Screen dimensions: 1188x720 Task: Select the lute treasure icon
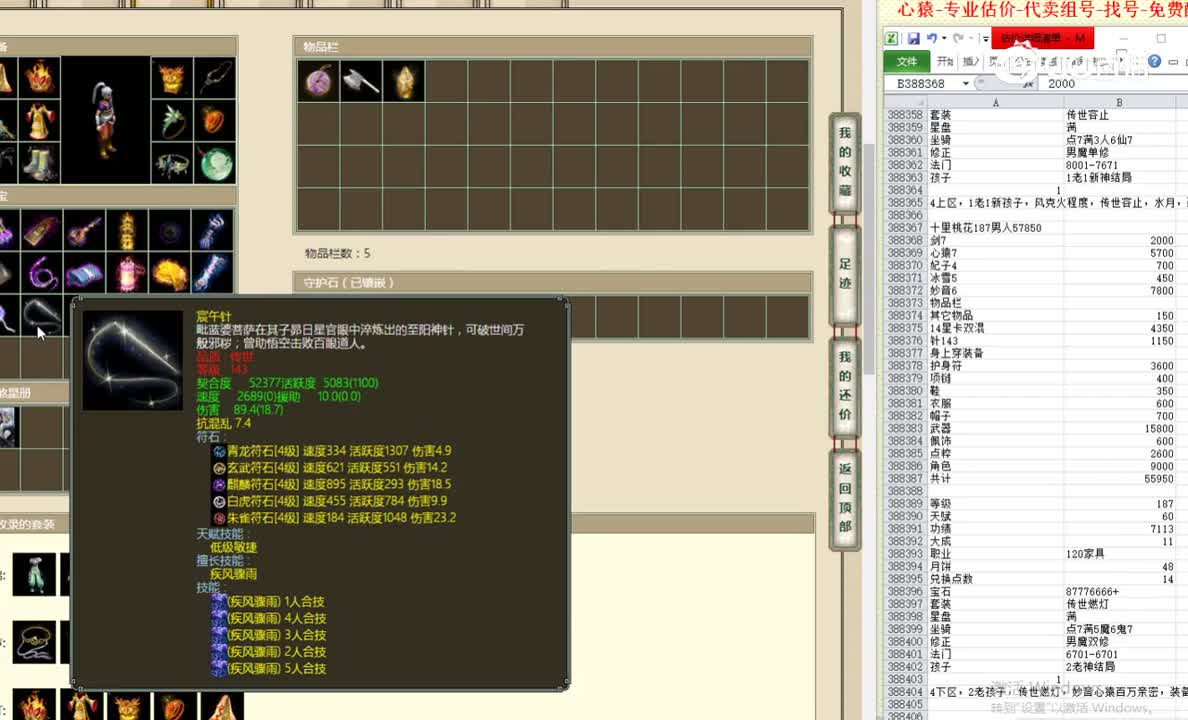[x=84, y=230]
